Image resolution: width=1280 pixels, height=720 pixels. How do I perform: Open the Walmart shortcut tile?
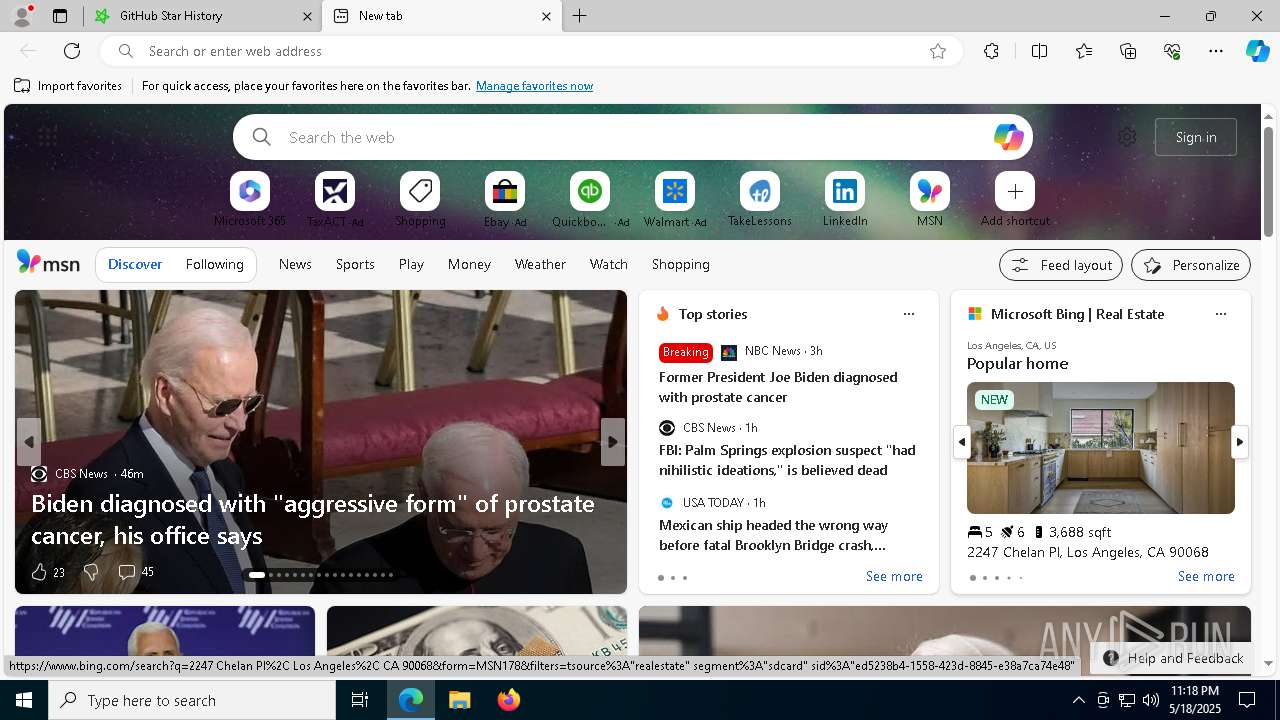click(675, 191)
